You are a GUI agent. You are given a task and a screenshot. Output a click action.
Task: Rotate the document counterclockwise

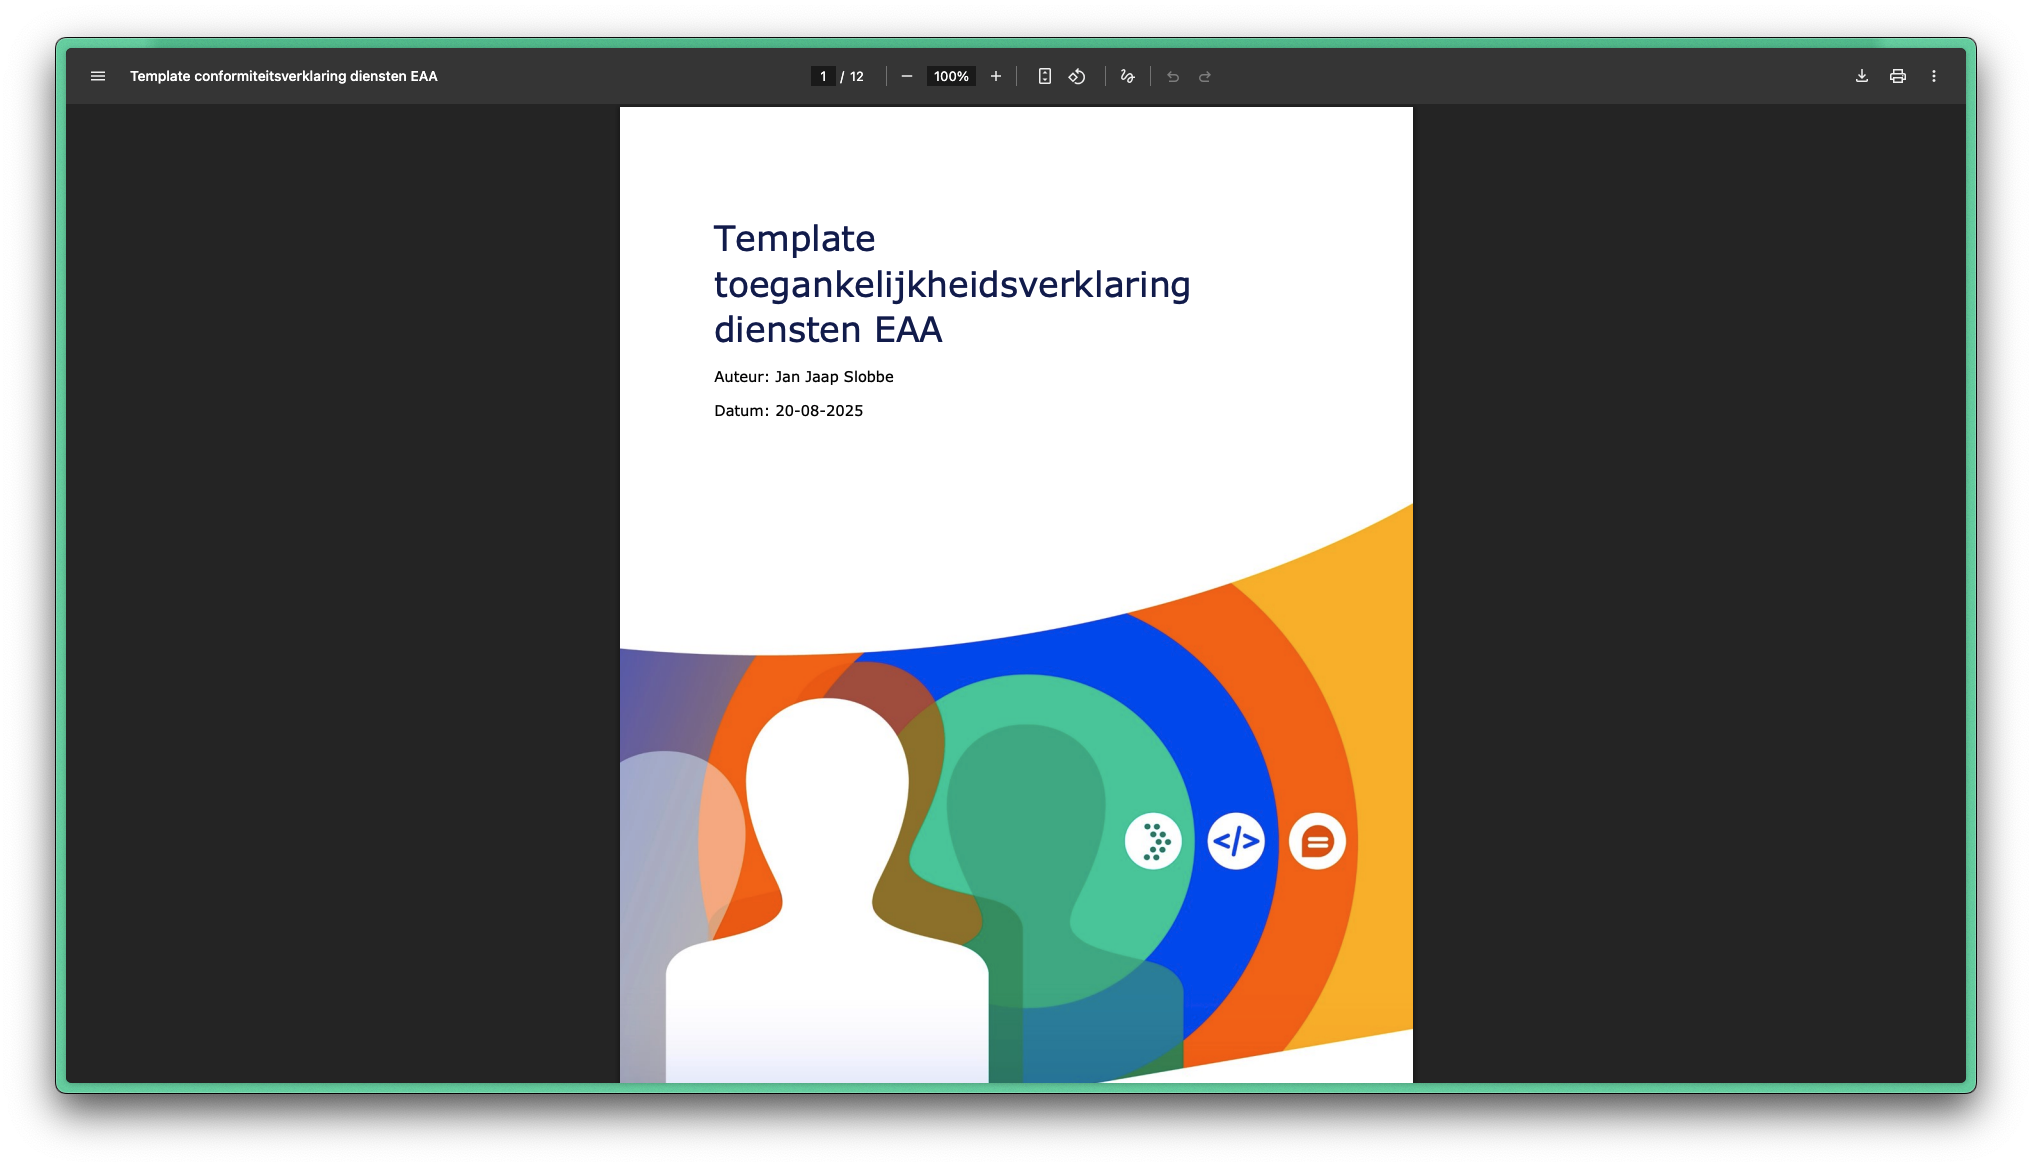(1077, 76)
